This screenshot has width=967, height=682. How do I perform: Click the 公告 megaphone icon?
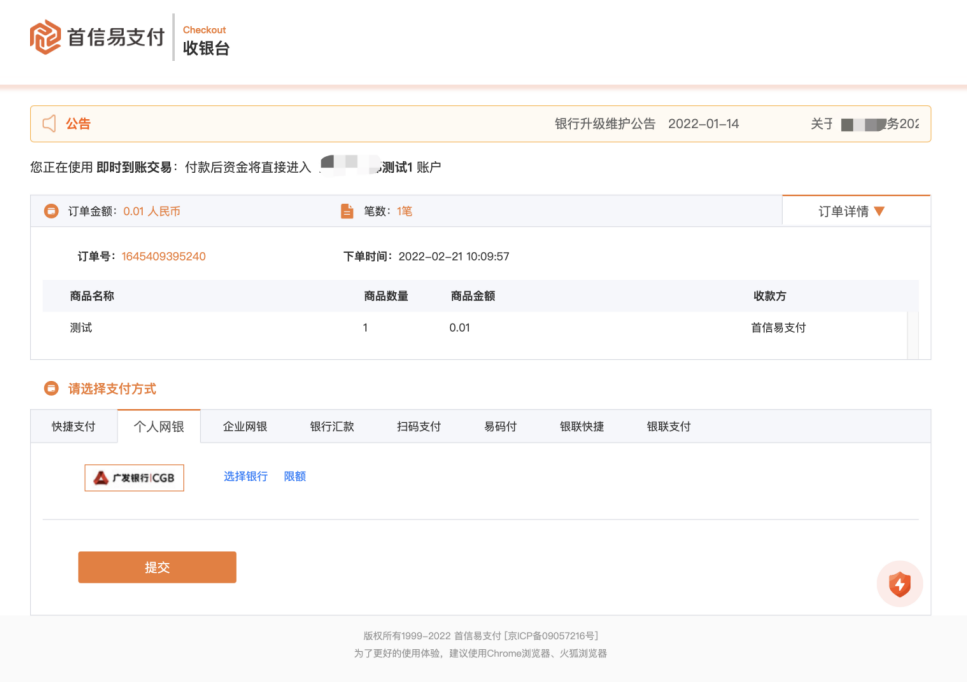pyautogui.click(x=49, y=123)
